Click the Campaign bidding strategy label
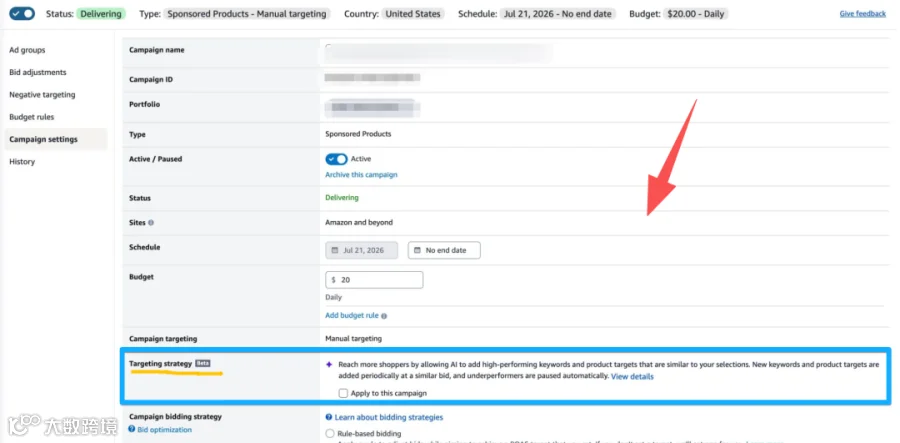The image size is (900, 443). click(x=176, y=417)
